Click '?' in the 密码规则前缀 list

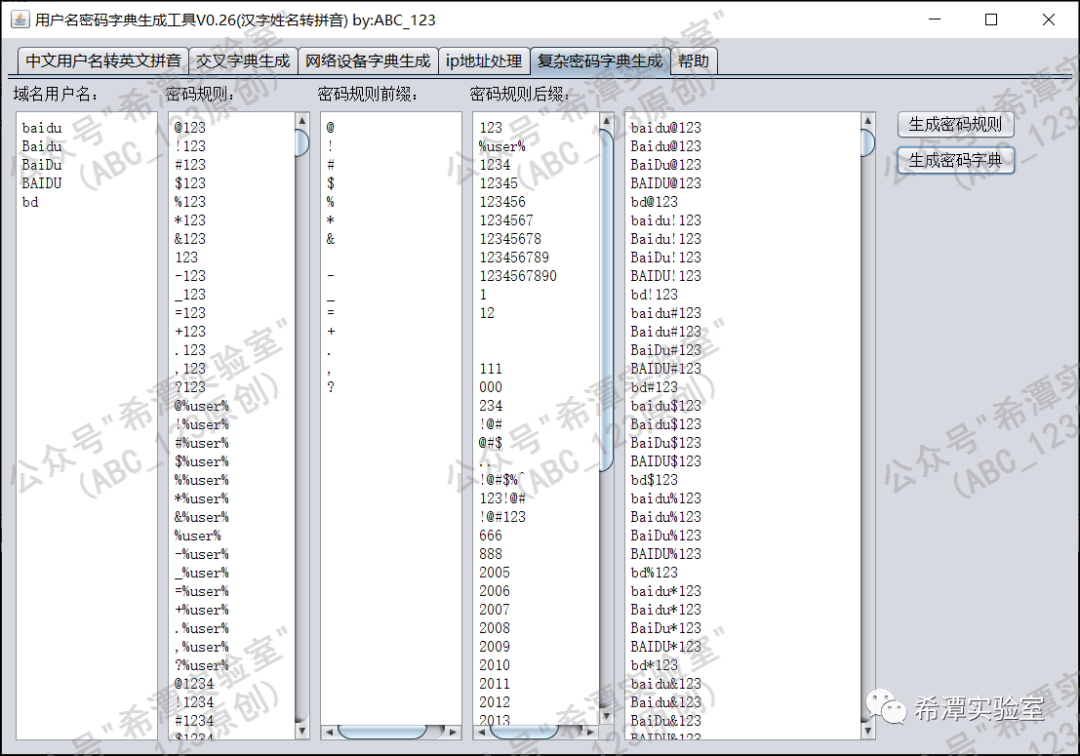(x=331, y=388)
